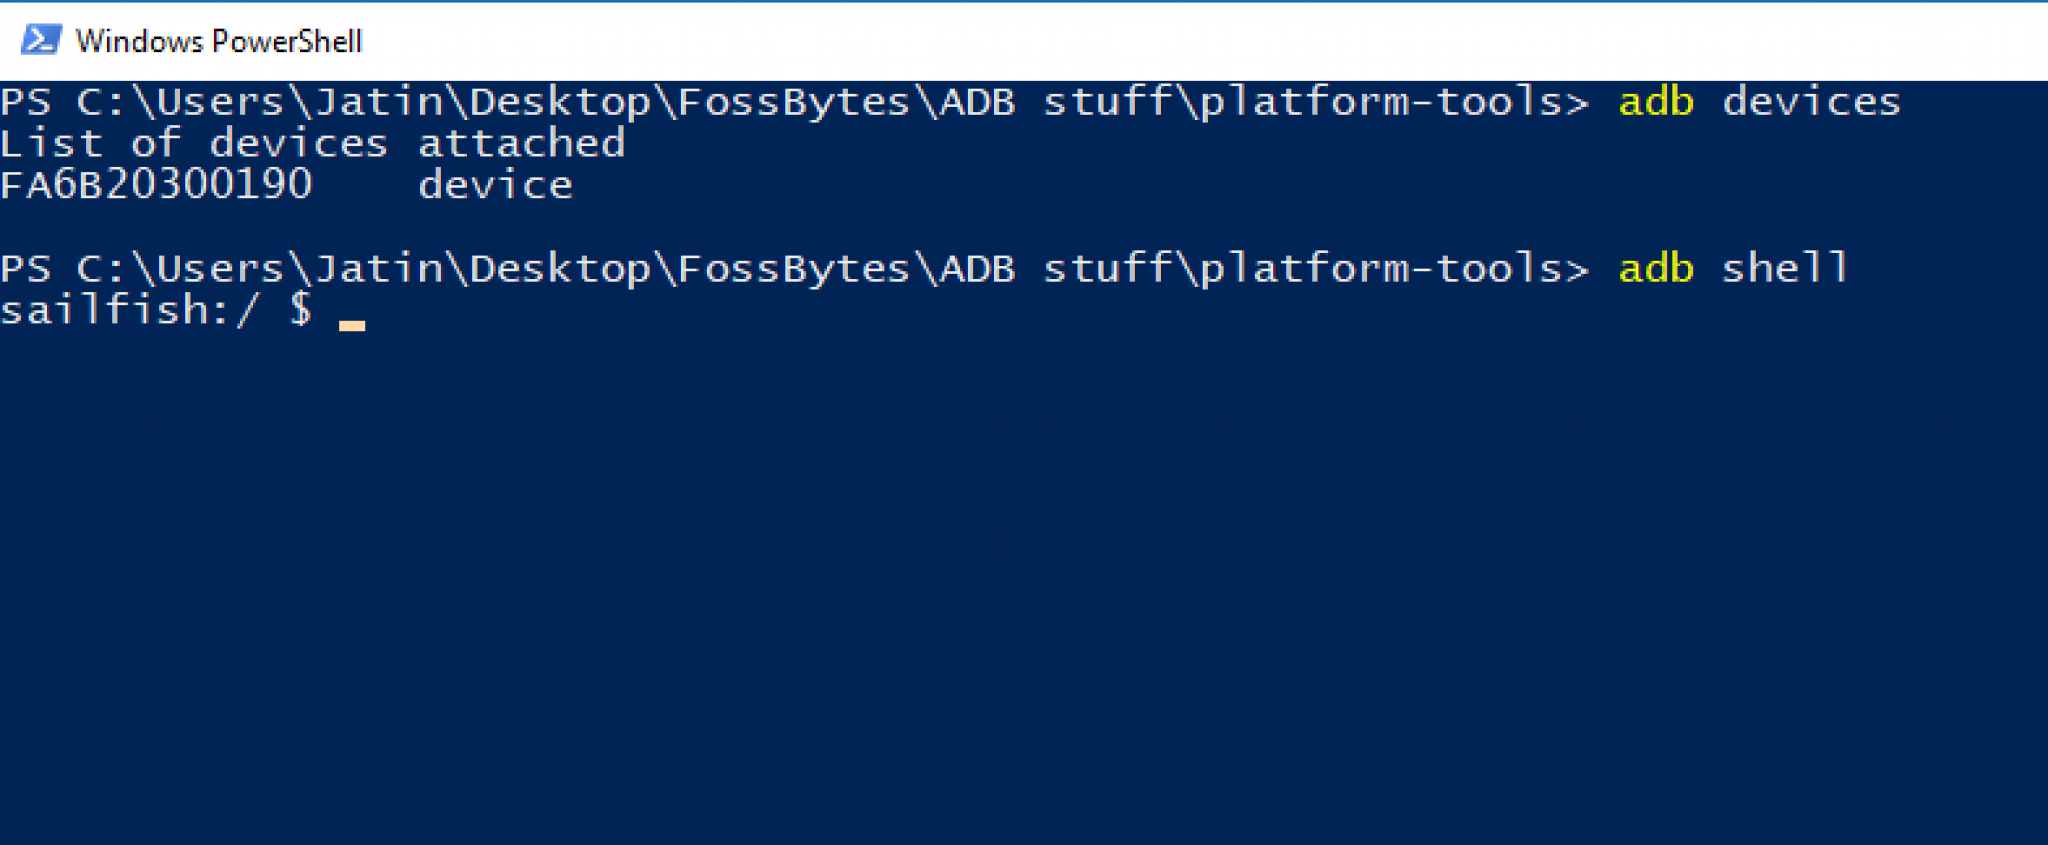Click the dollar sign at shell prompt
Image resolution: width=2048 pixels, height=845 pixels.
pyautogui.click(x=300, y=310)
